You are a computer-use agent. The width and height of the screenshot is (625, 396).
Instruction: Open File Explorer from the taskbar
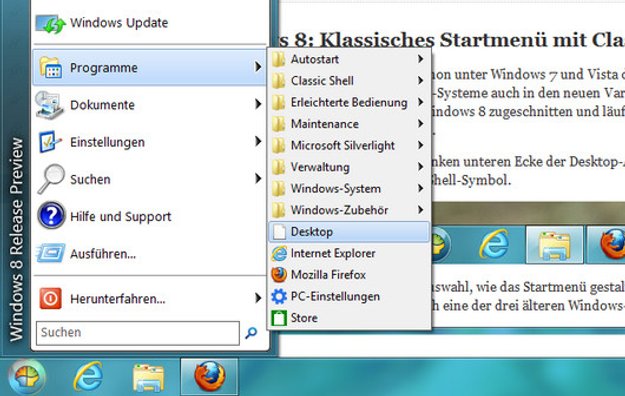click(x=148, y=377)
